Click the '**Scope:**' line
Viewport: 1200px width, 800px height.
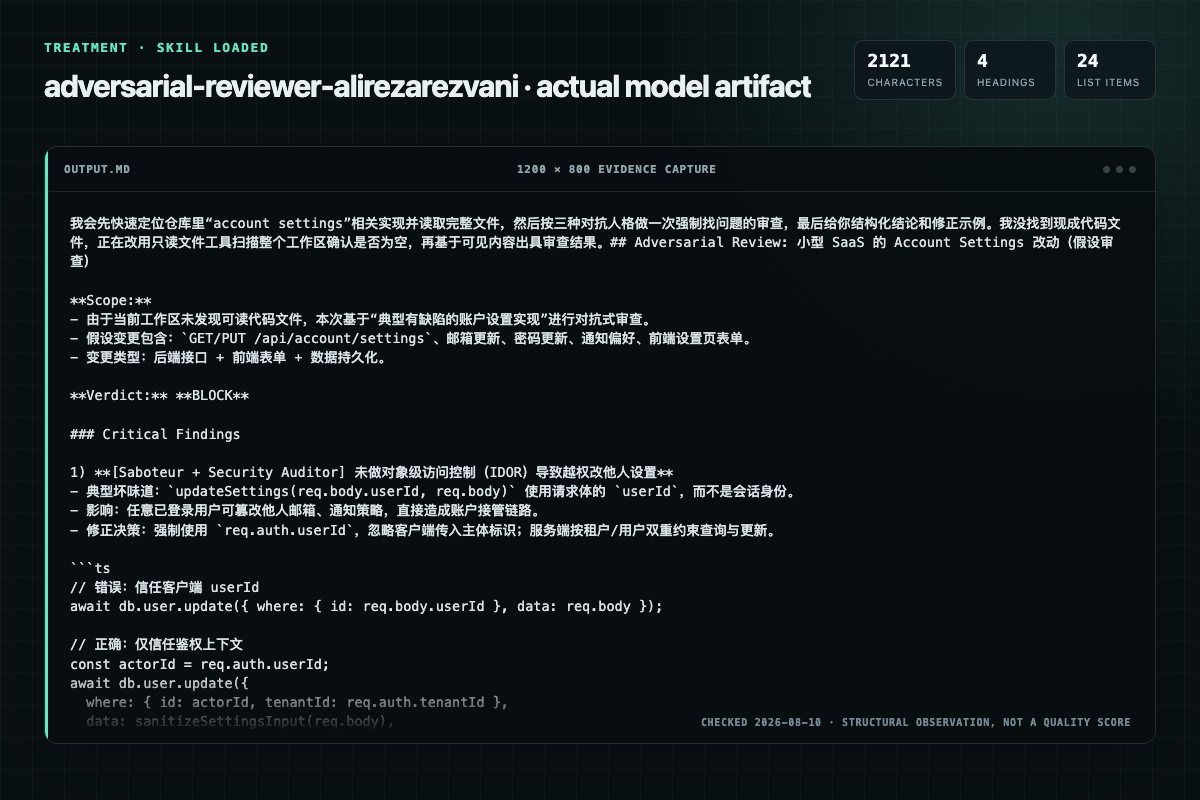click(111, 300)
